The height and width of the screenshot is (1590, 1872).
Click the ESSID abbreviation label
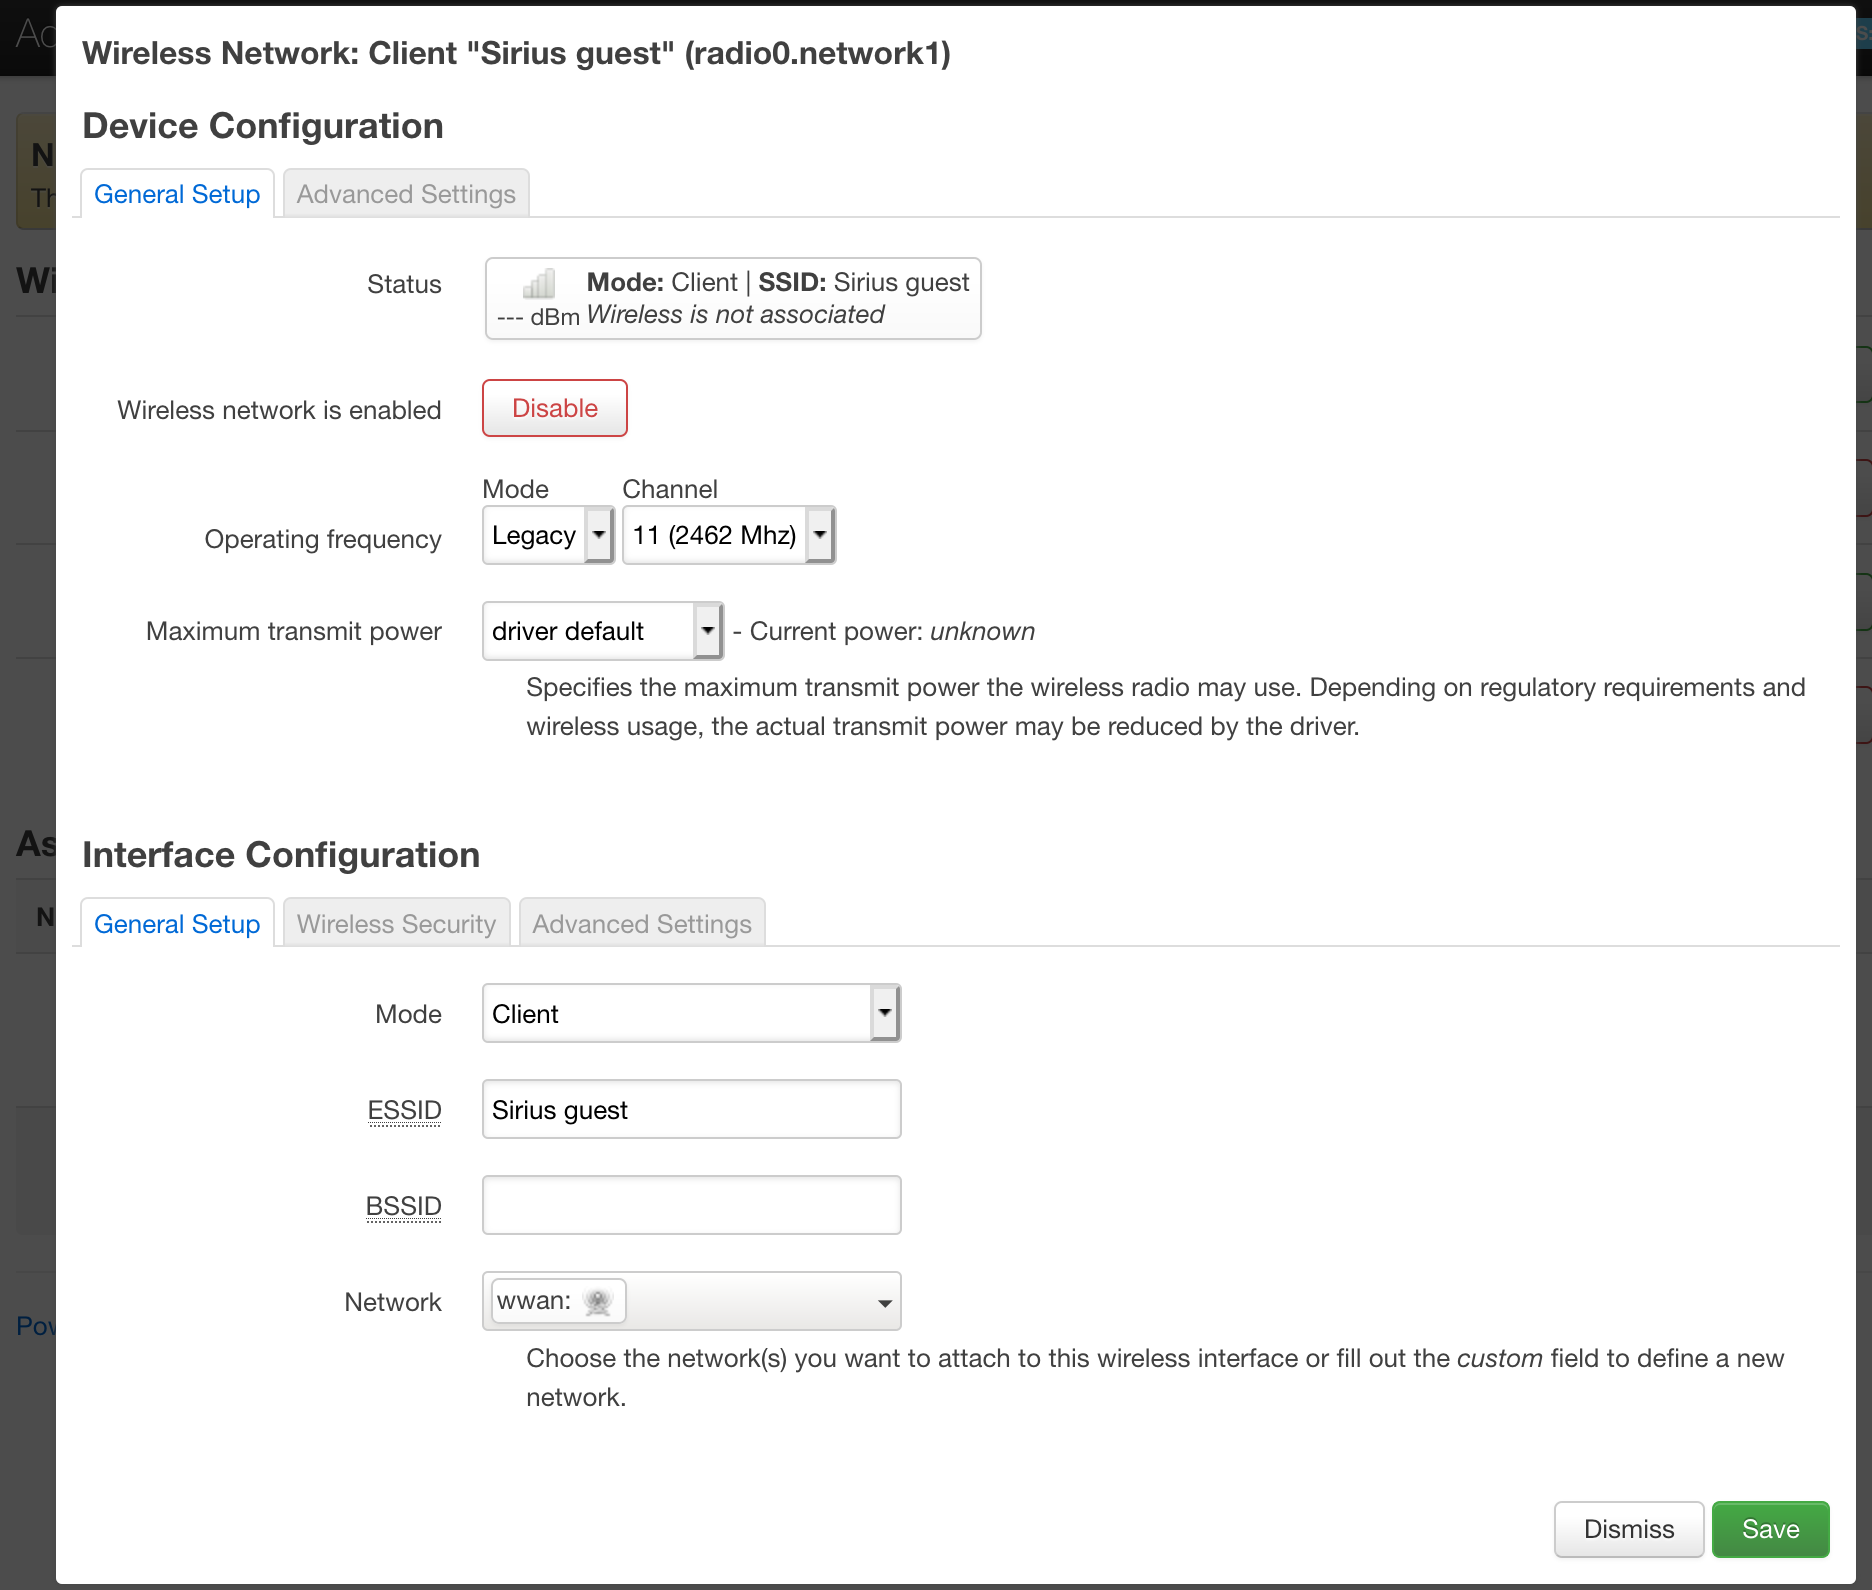tap(404, 1110)
